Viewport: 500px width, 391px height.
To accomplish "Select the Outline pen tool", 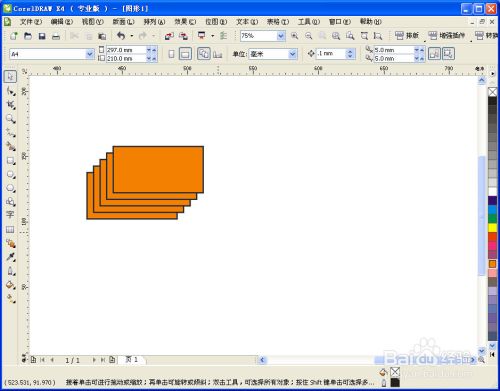I will click(x=11, y=271).
